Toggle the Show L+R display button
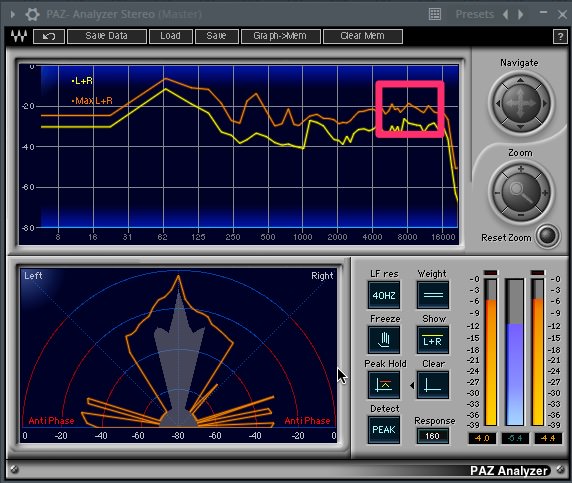 [433, 340]
